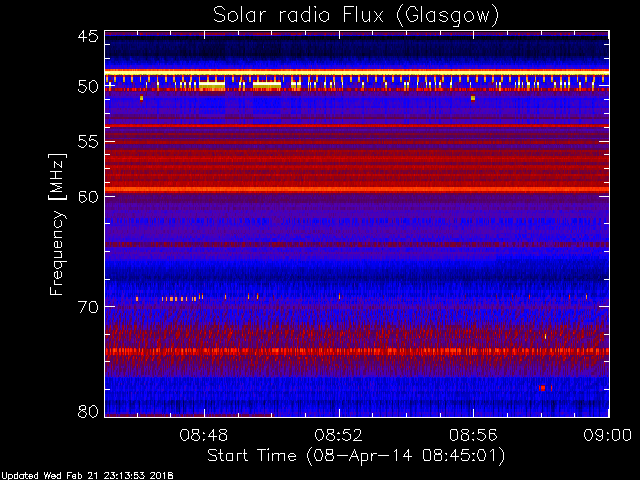Click the 45 frequency tick label
The height and width of the screenshot is (480, 640).
coord(88,36)
